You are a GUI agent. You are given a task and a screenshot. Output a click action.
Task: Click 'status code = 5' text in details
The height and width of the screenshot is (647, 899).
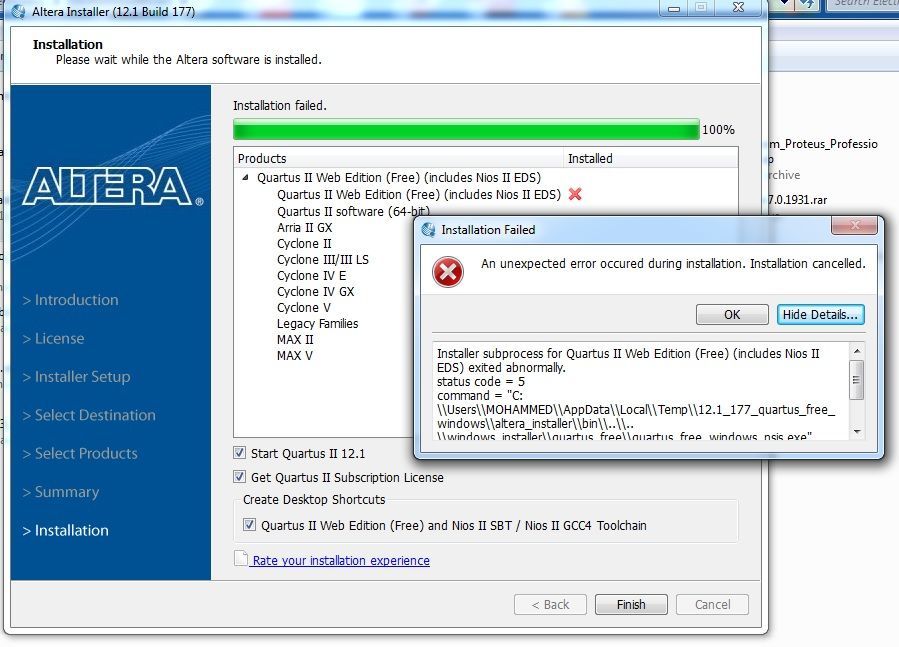(x=480, y=381)
